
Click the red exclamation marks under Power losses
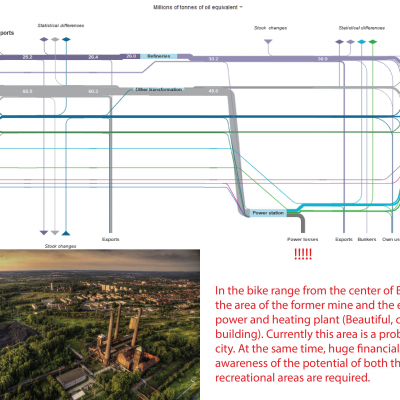click(x=303, y=254)
